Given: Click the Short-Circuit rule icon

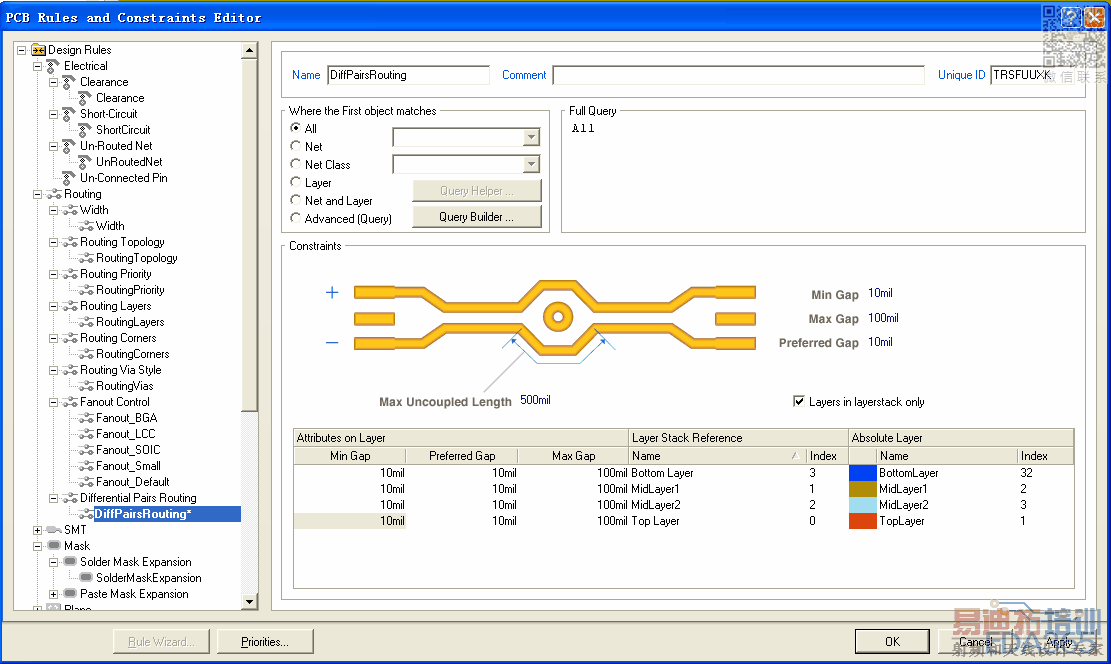Looking at the screenshot, I should (69, 114).
